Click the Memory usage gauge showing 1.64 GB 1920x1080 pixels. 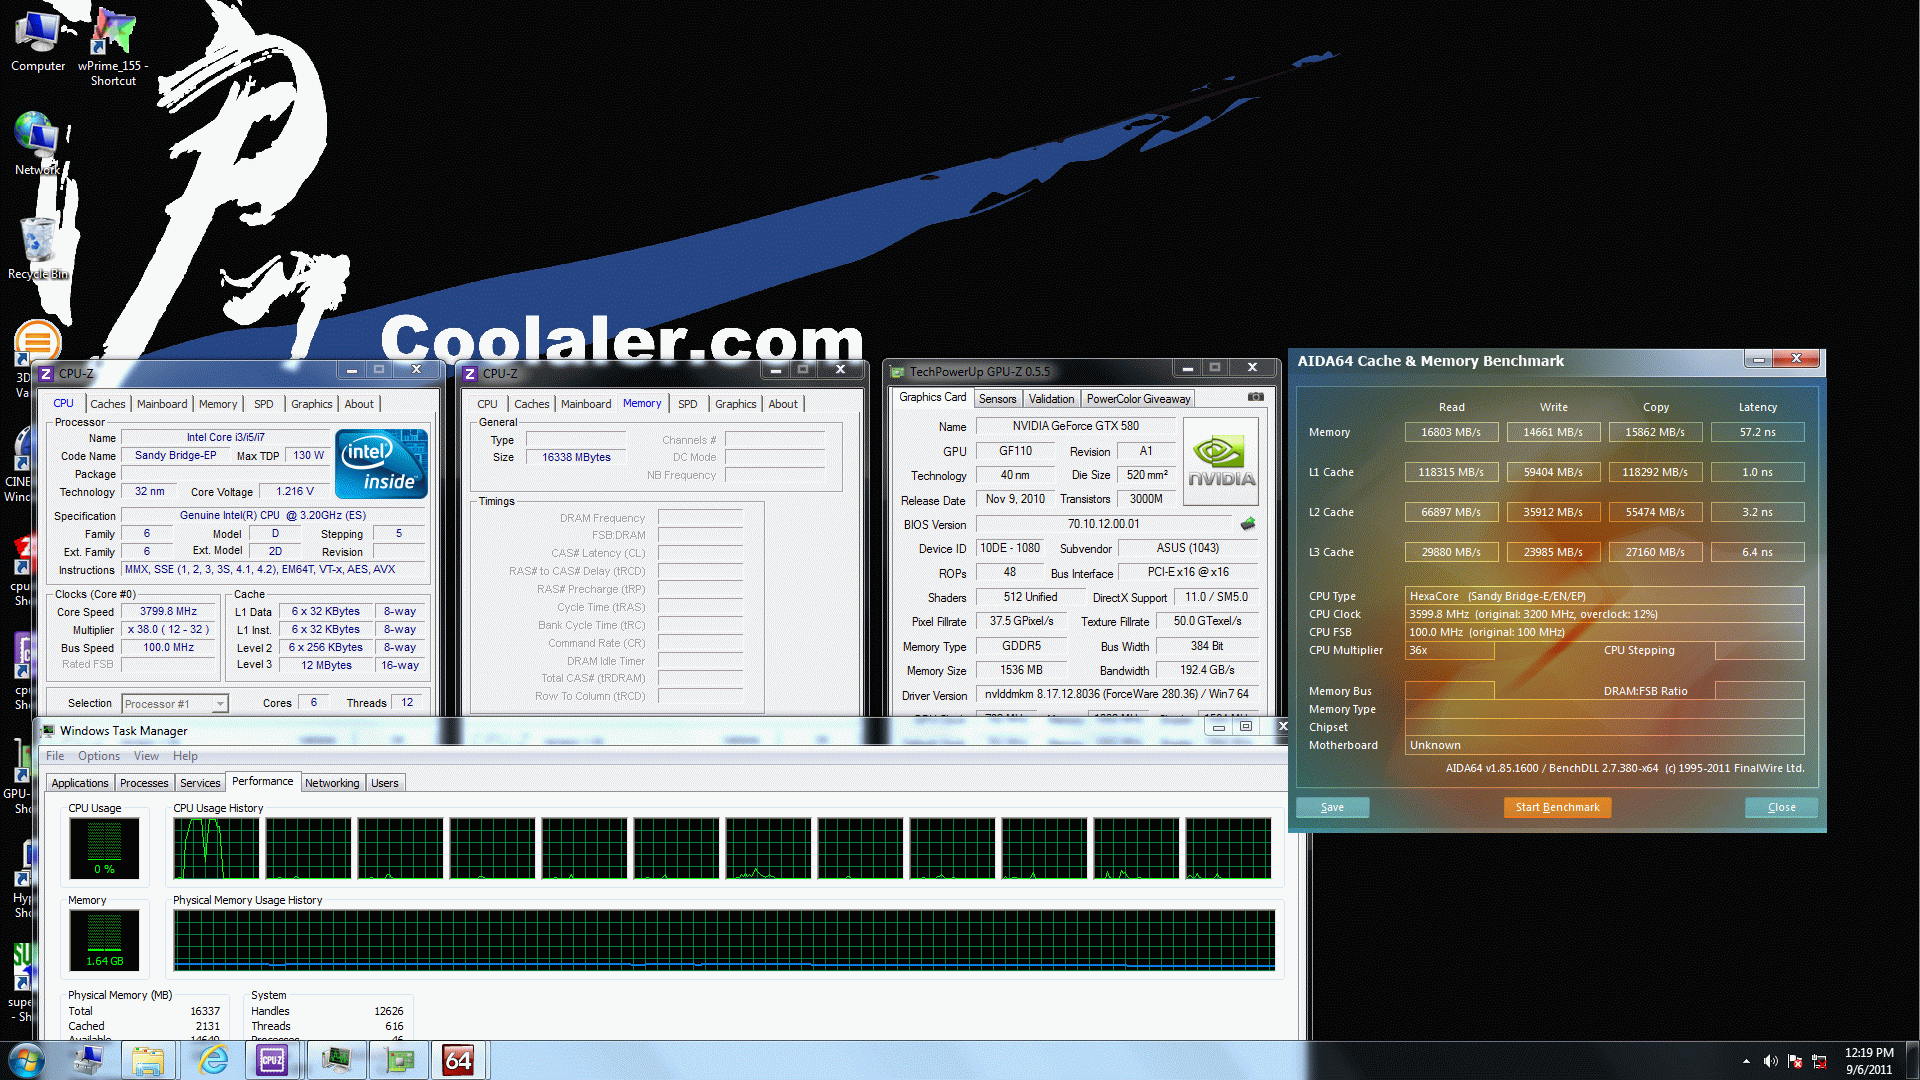104,940
